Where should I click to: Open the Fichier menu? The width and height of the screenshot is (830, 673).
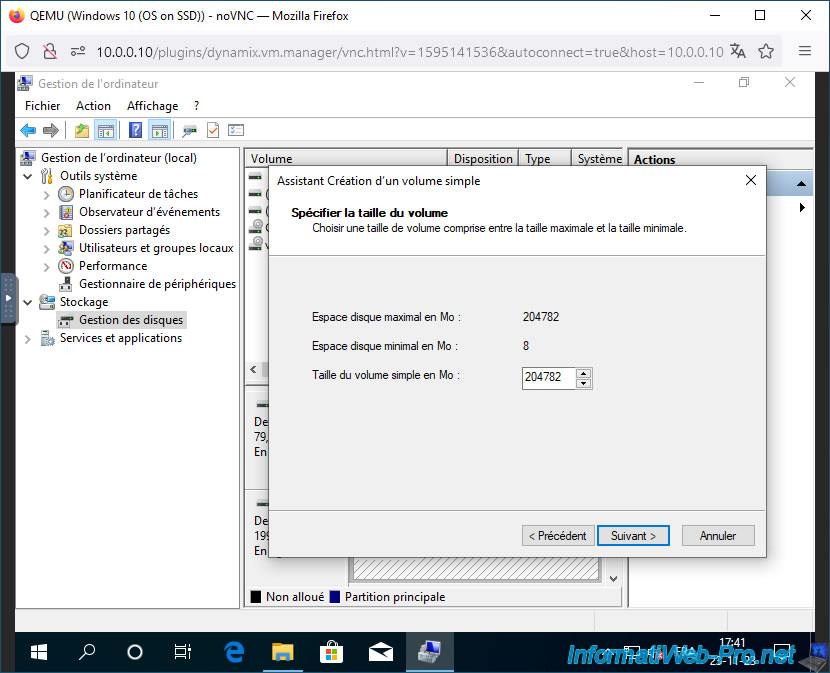(x=42, y=106)
